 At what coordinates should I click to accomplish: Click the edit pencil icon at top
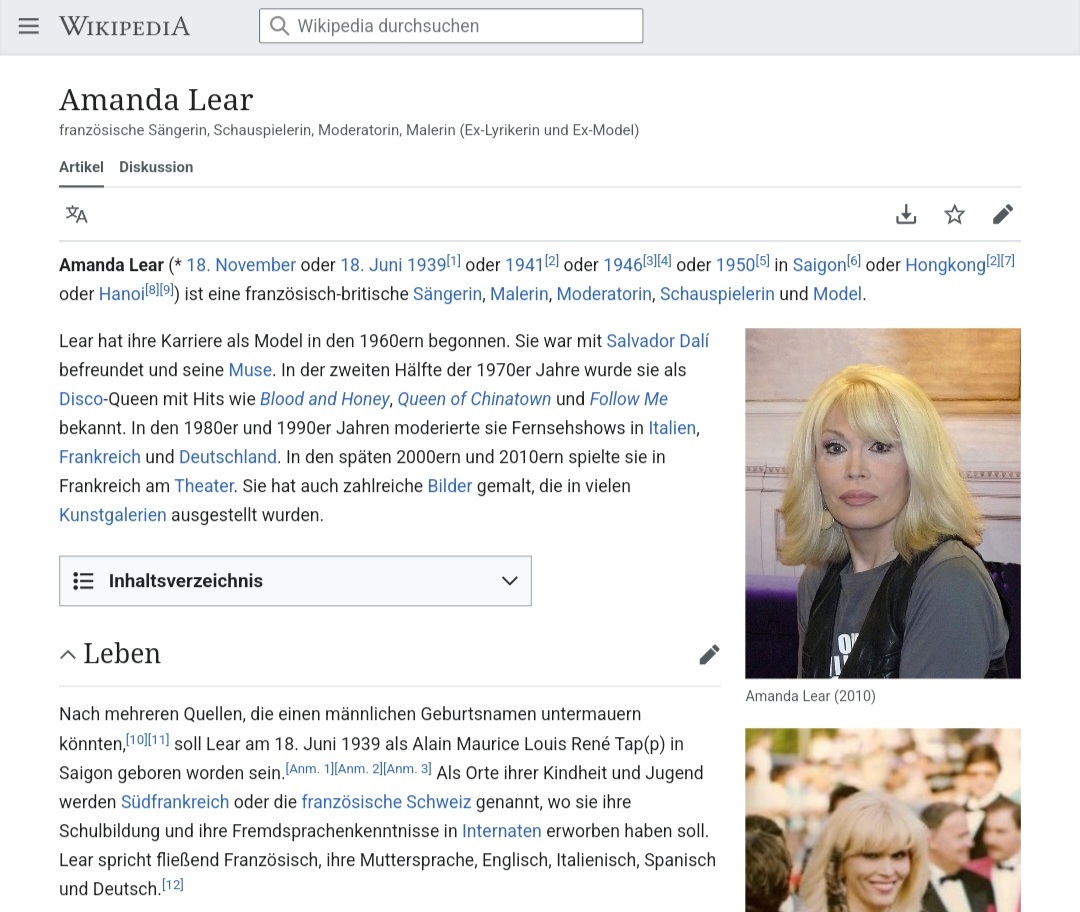click(1003, 214)
